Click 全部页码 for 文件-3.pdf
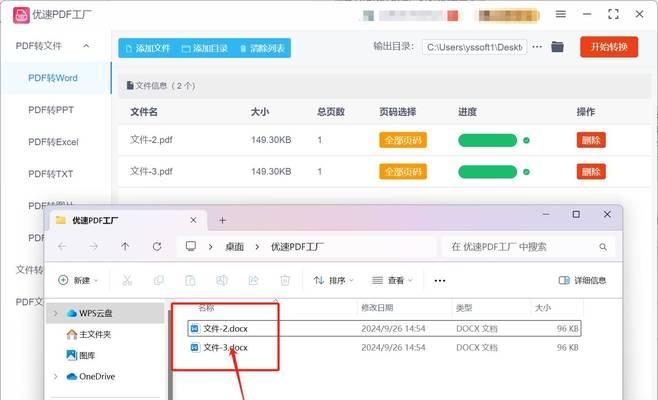Viewport: 658px width, 400px height. pyautogui.click(x=403, y=172)
